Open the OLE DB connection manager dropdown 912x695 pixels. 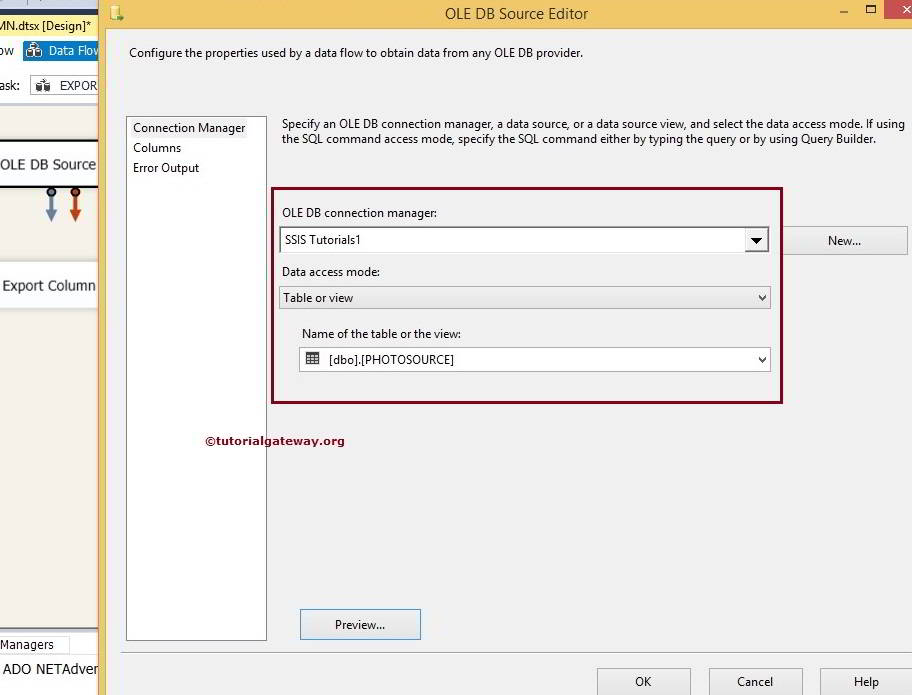758,239
